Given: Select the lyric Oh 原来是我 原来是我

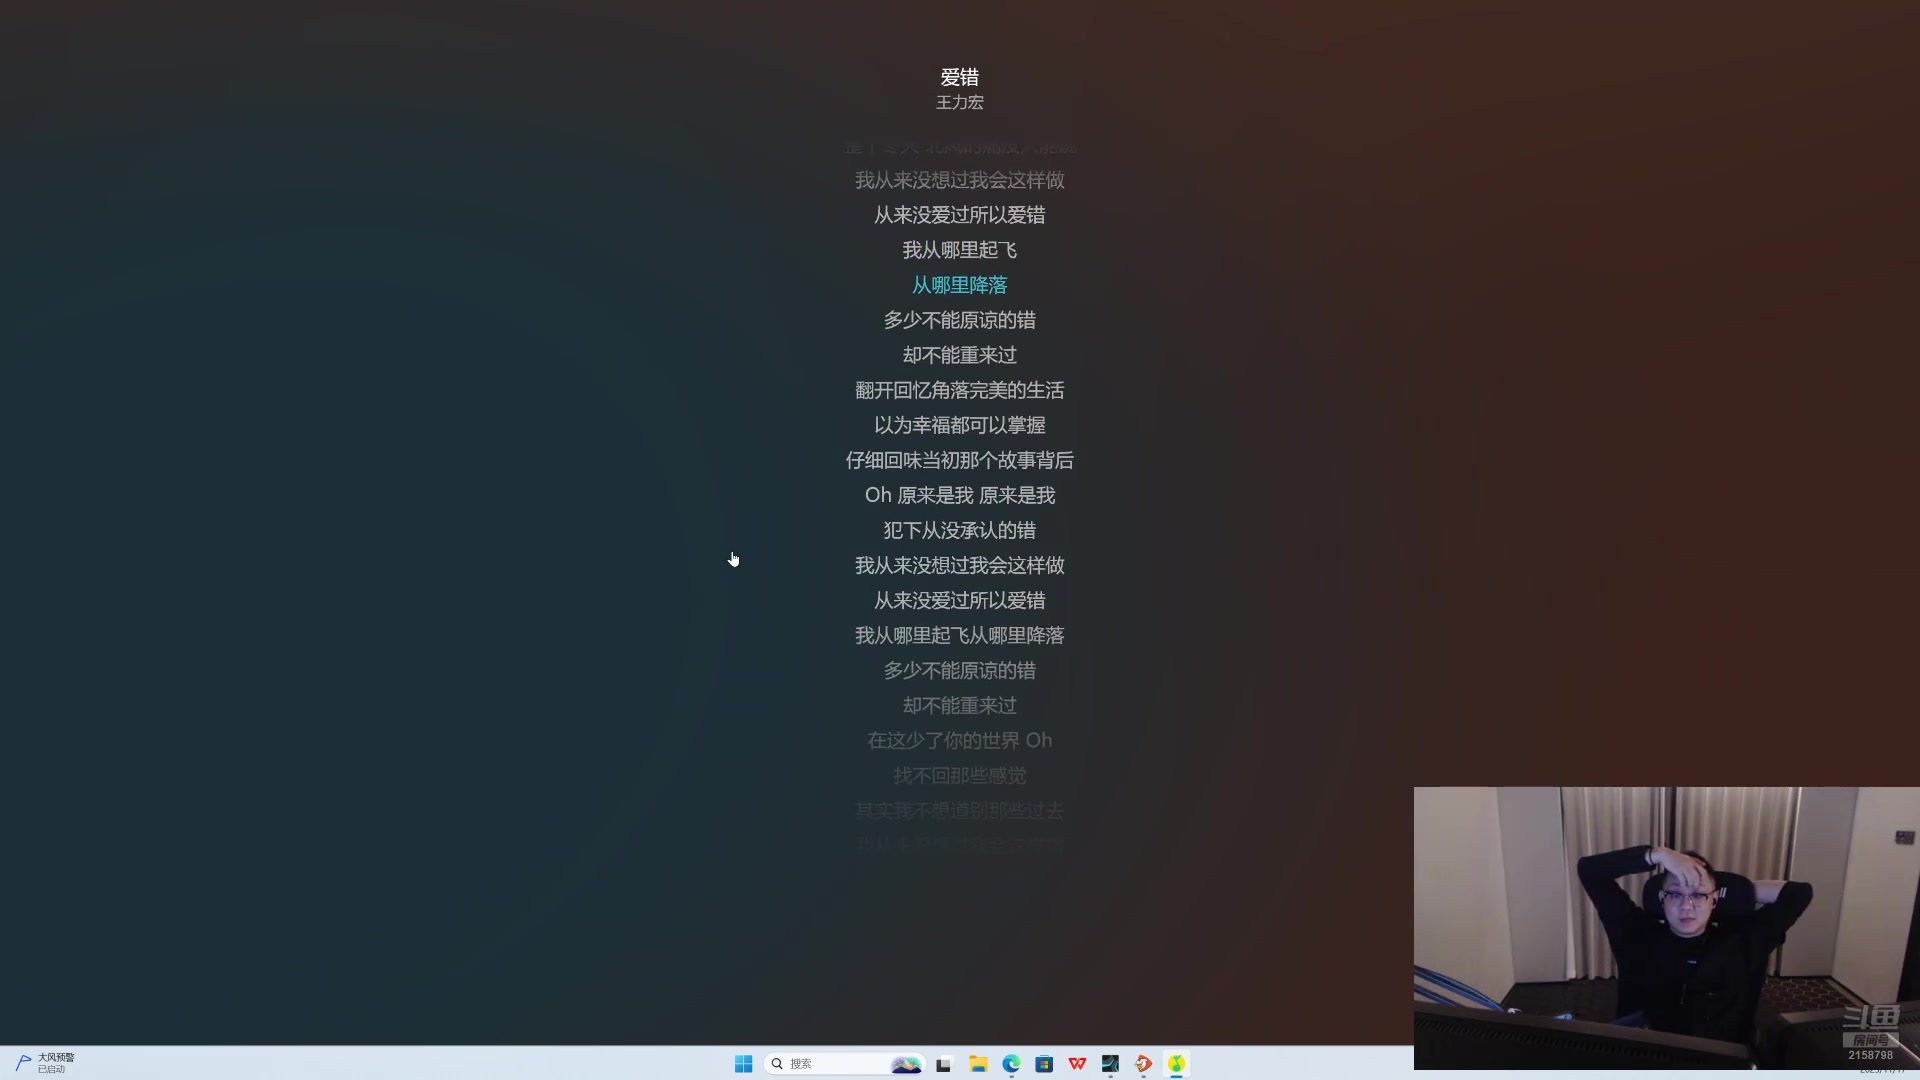Looking at the screenshot, I should (x=959, y=495).
